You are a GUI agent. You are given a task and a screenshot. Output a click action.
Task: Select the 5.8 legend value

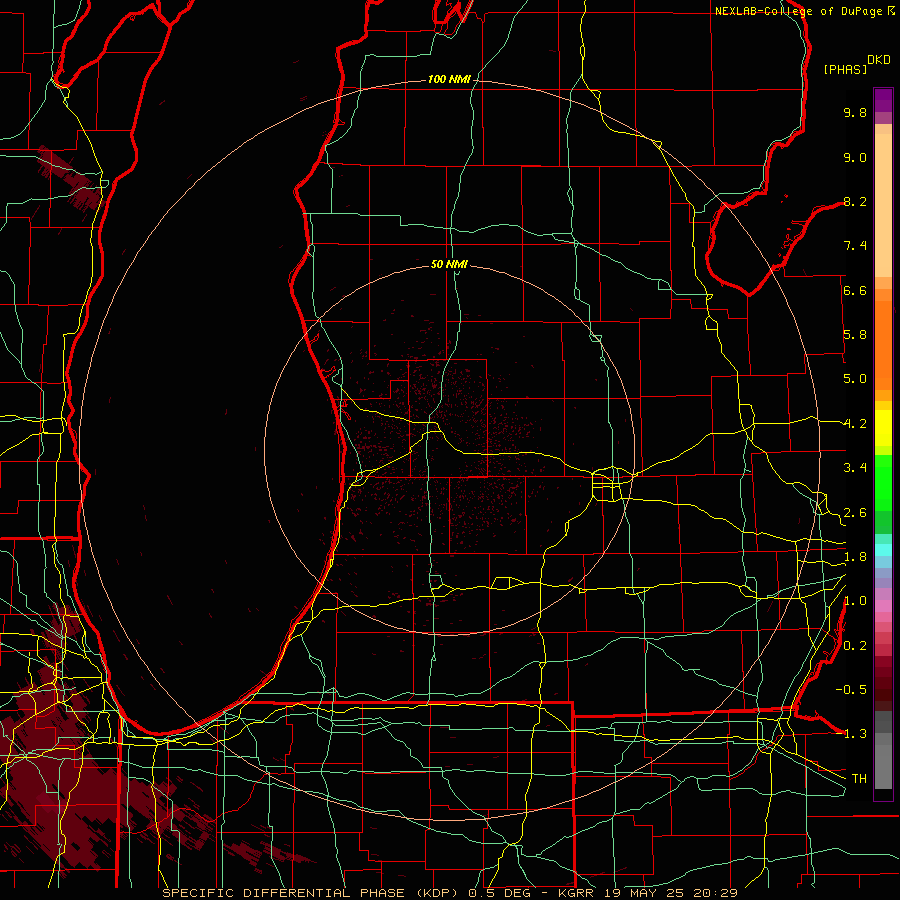click(x=855, y=335)
